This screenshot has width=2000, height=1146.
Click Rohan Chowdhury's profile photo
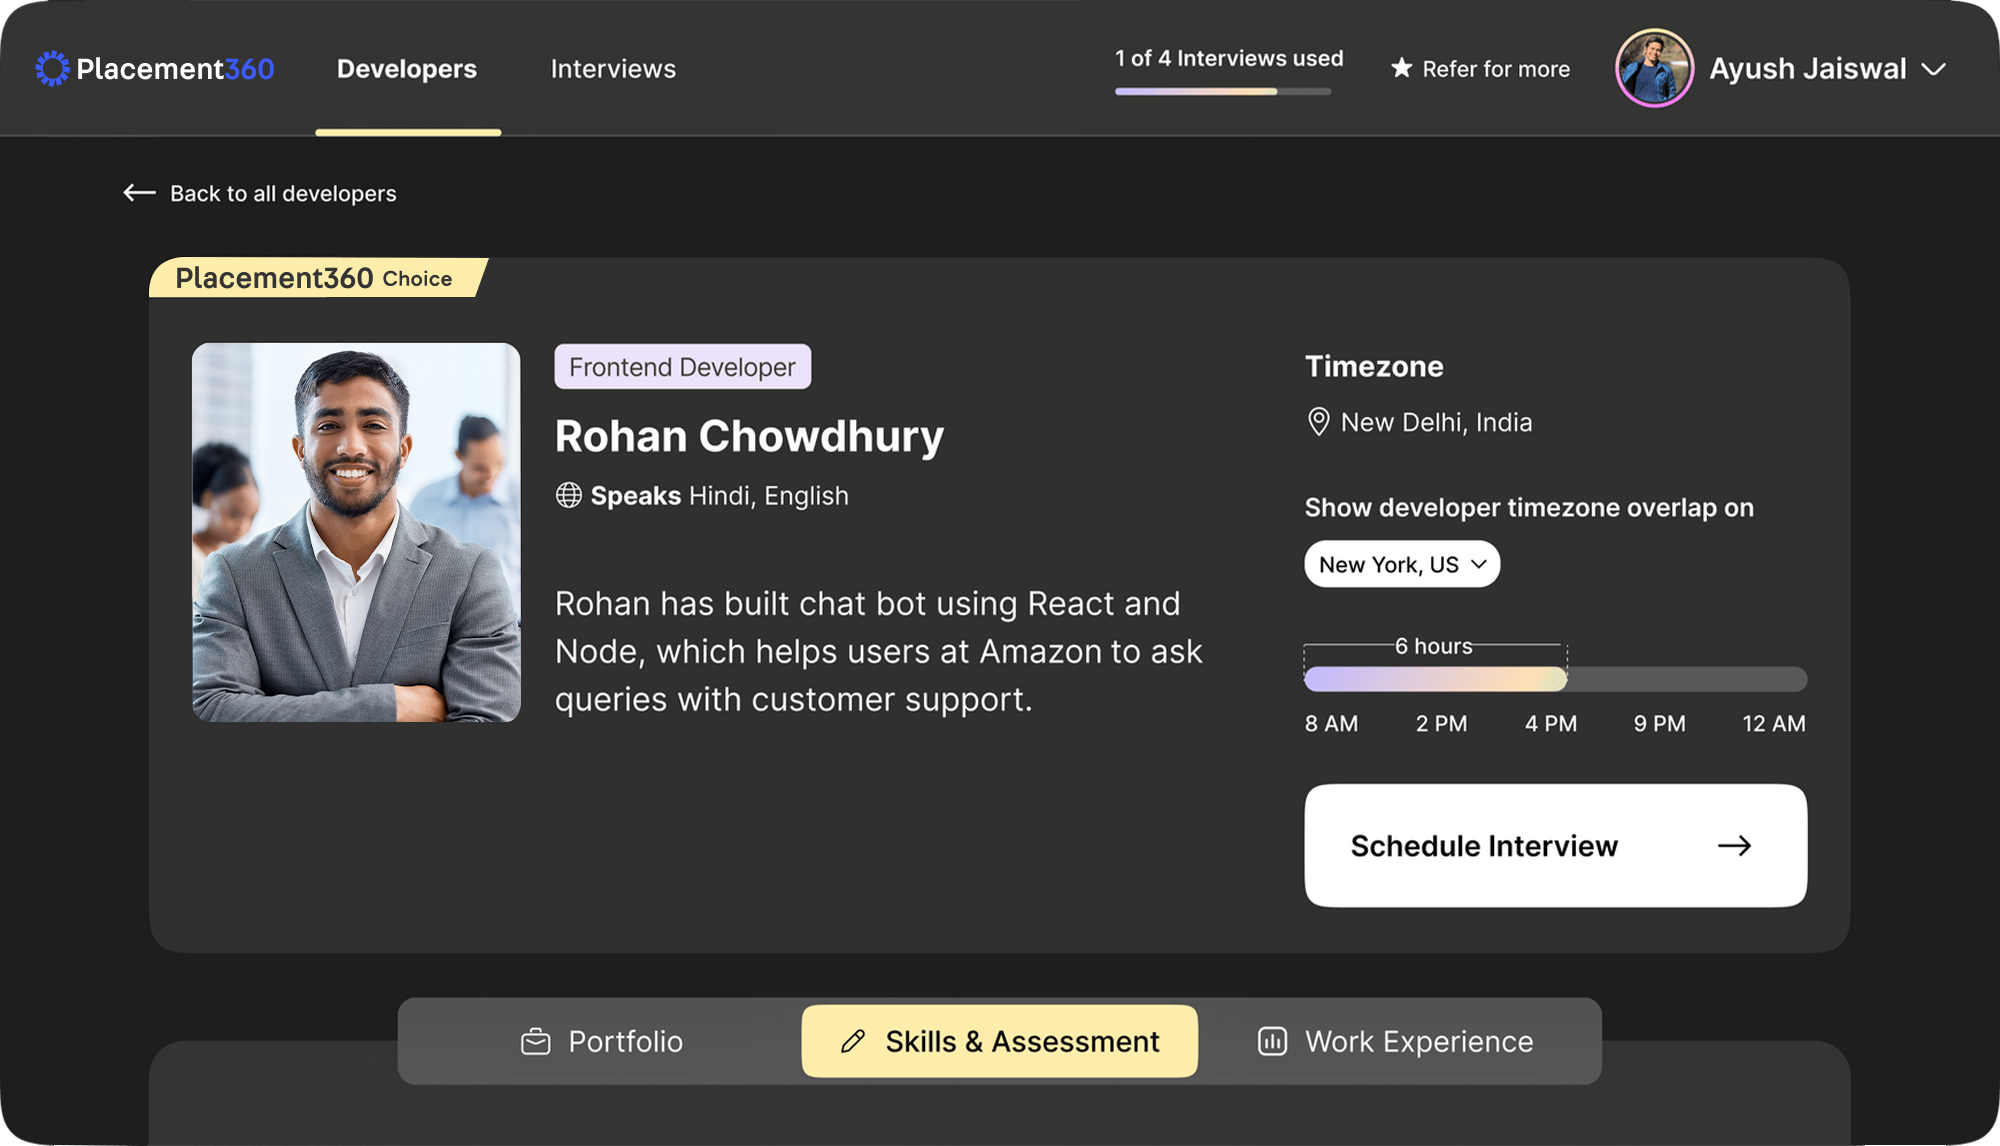356,532
